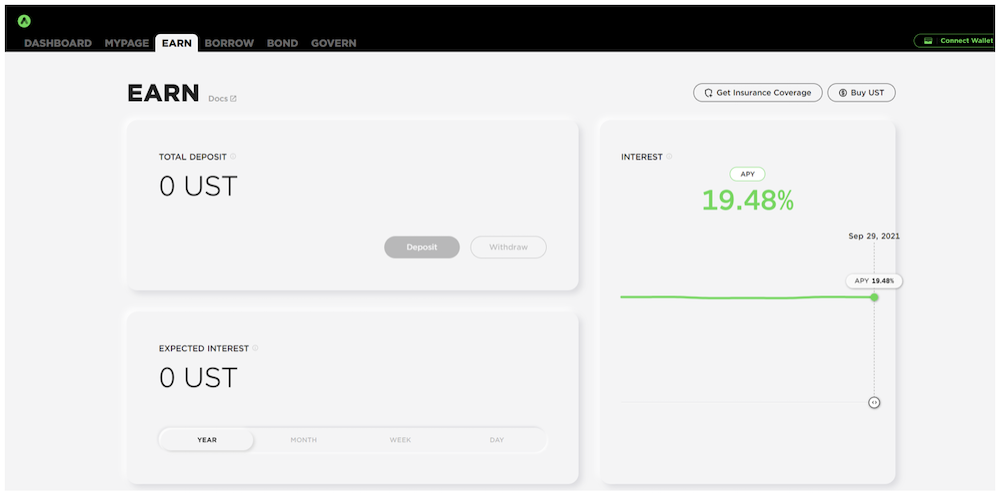Click the info icon next to EXPECTED INTEREST
Screen dimensions: 1000x497
(x=255, y=348)
